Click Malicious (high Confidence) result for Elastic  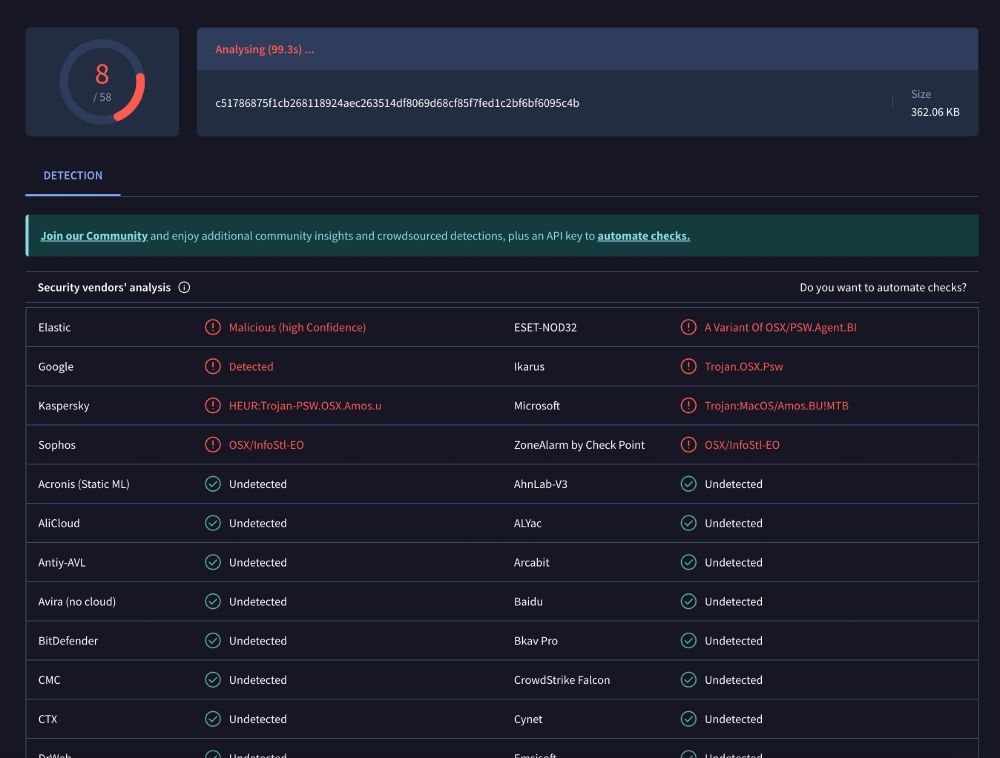point(297,328)
